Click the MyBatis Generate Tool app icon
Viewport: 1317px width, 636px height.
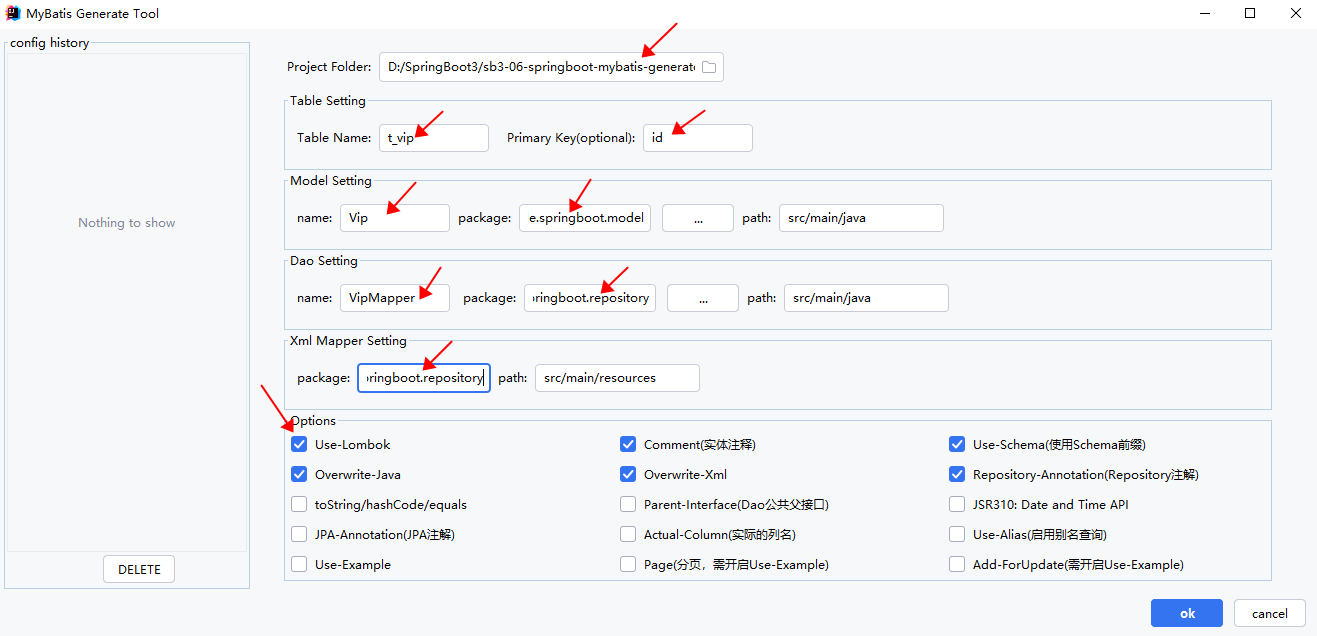click(x=14, y=14)
